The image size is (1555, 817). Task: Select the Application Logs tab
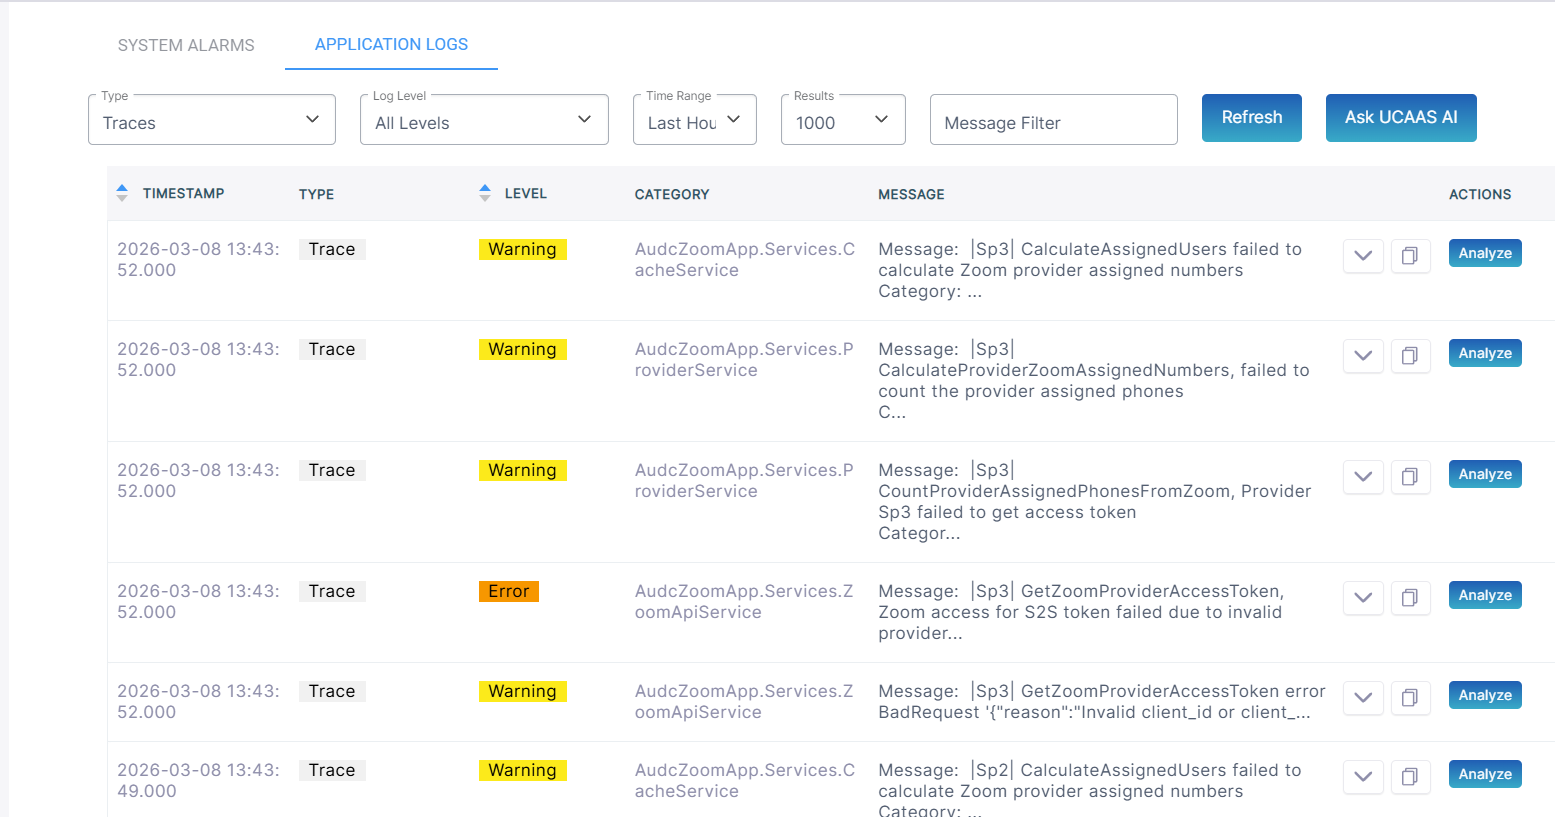[x=391, y=45]
